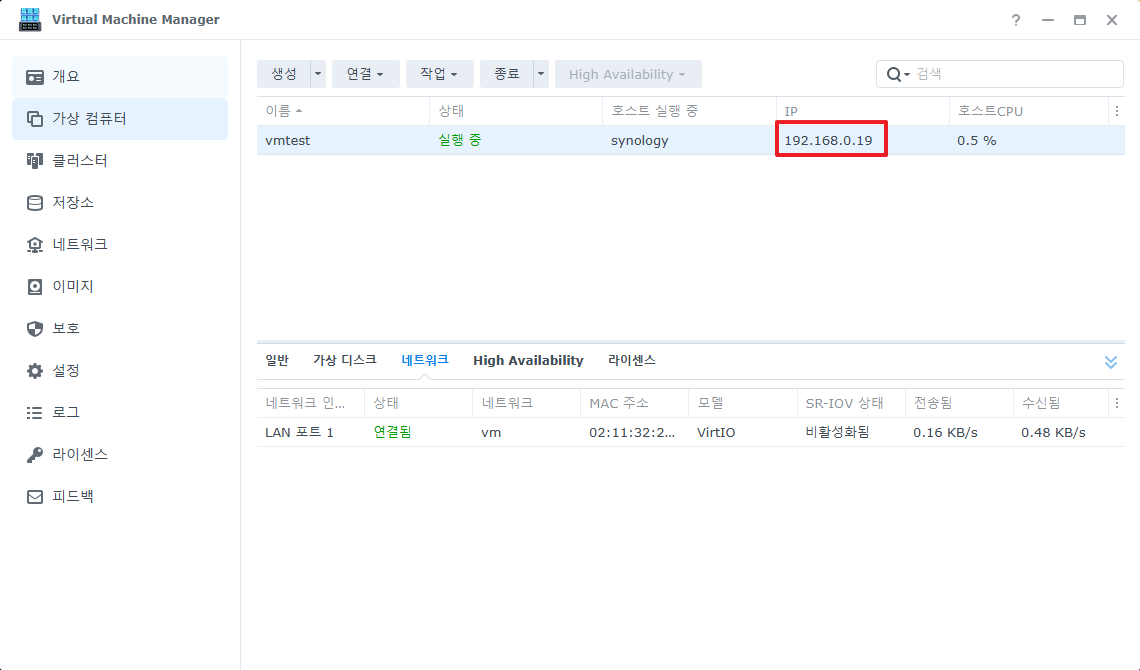
Task: Click the Virtual Machine Manager app icon
Action: click(30, 20)
